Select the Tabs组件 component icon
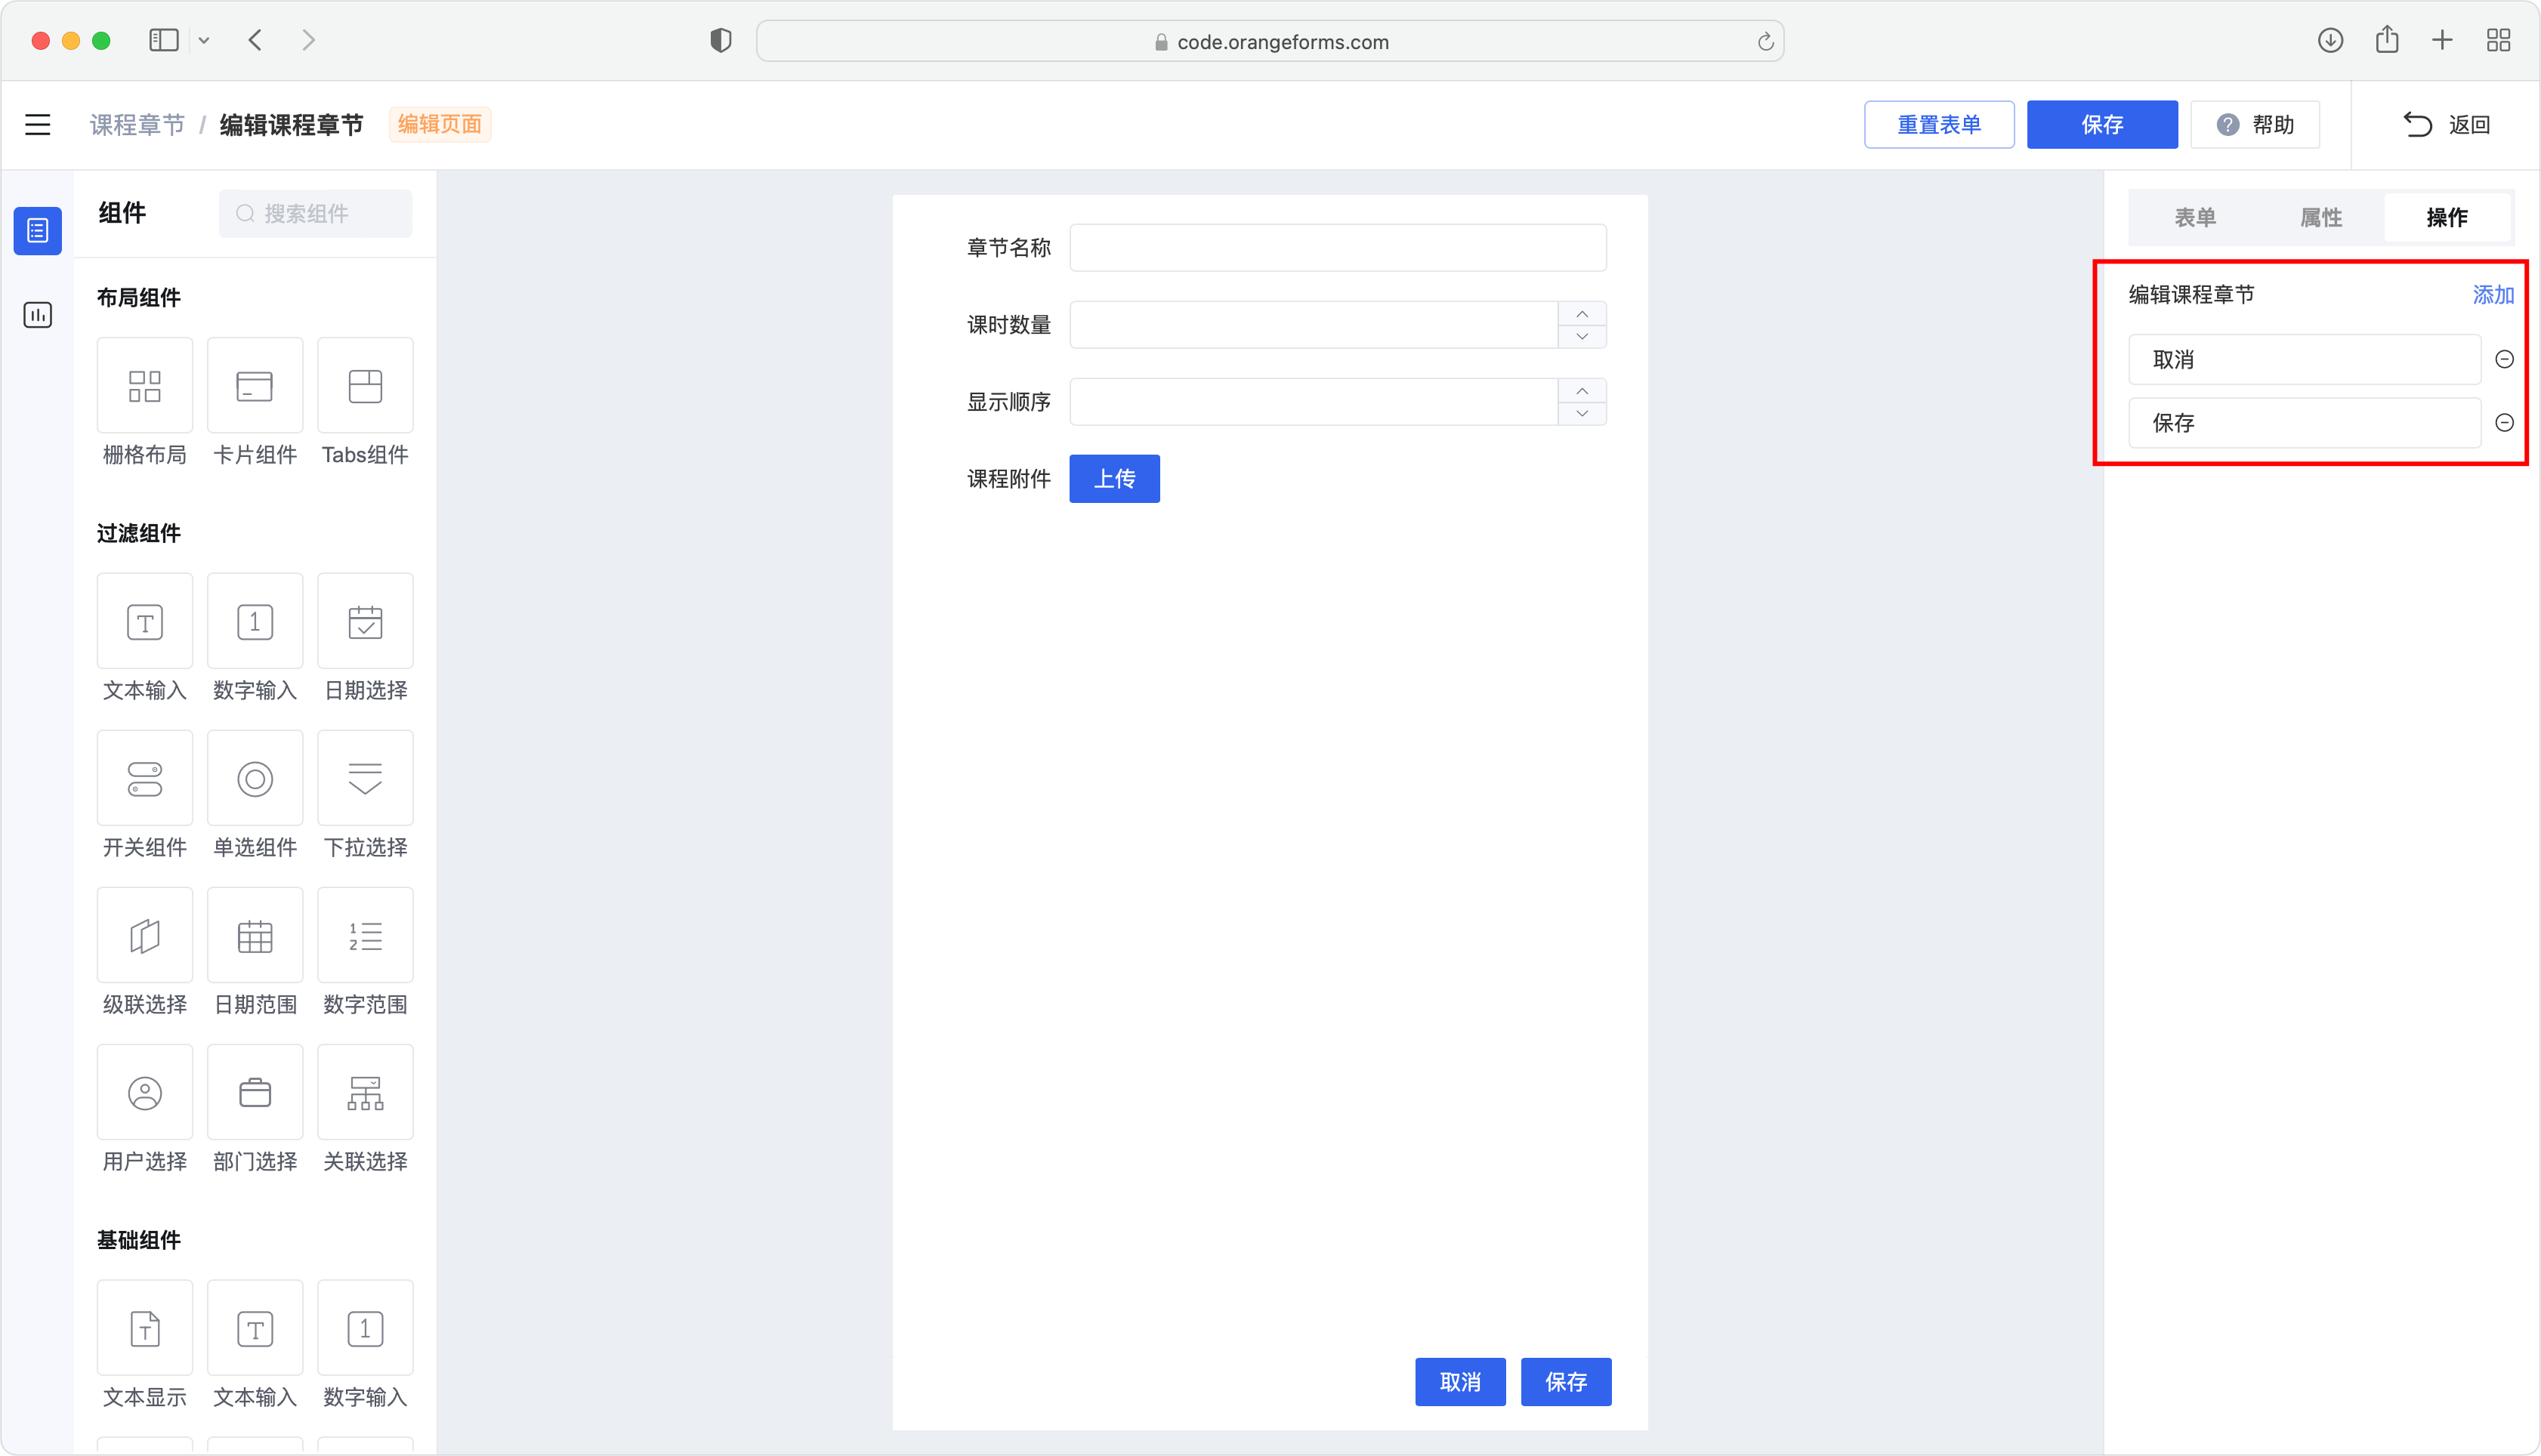This screenshot has width=2541, height=1456. coord(365,386)
